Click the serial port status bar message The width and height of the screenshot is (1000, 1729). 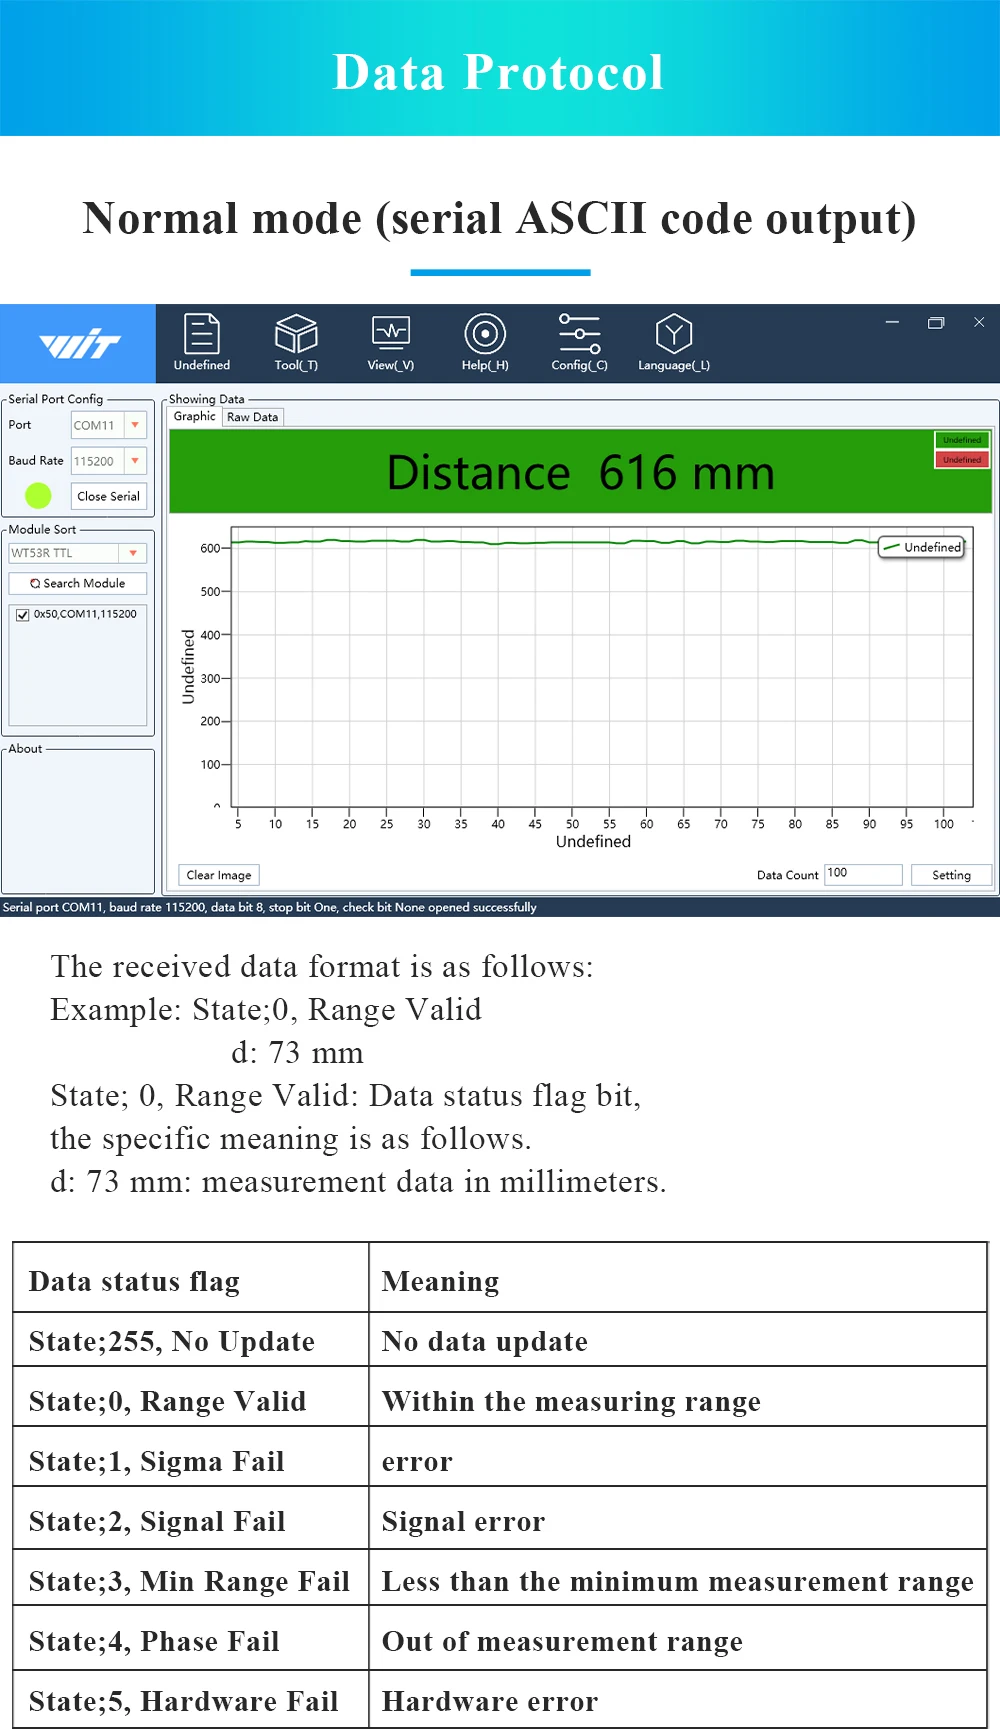[270, 908]
